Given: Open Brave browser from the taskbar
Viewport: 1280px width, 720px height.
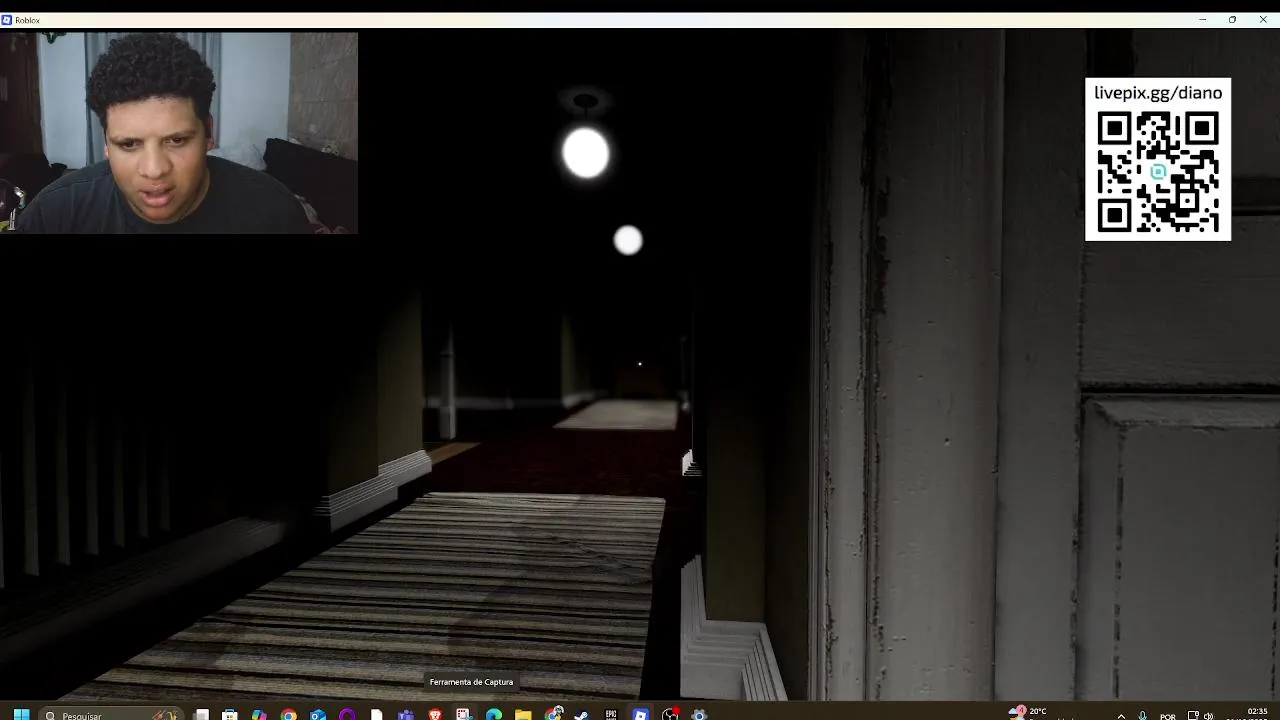Looking at the screenshot, I should [435, 714].
